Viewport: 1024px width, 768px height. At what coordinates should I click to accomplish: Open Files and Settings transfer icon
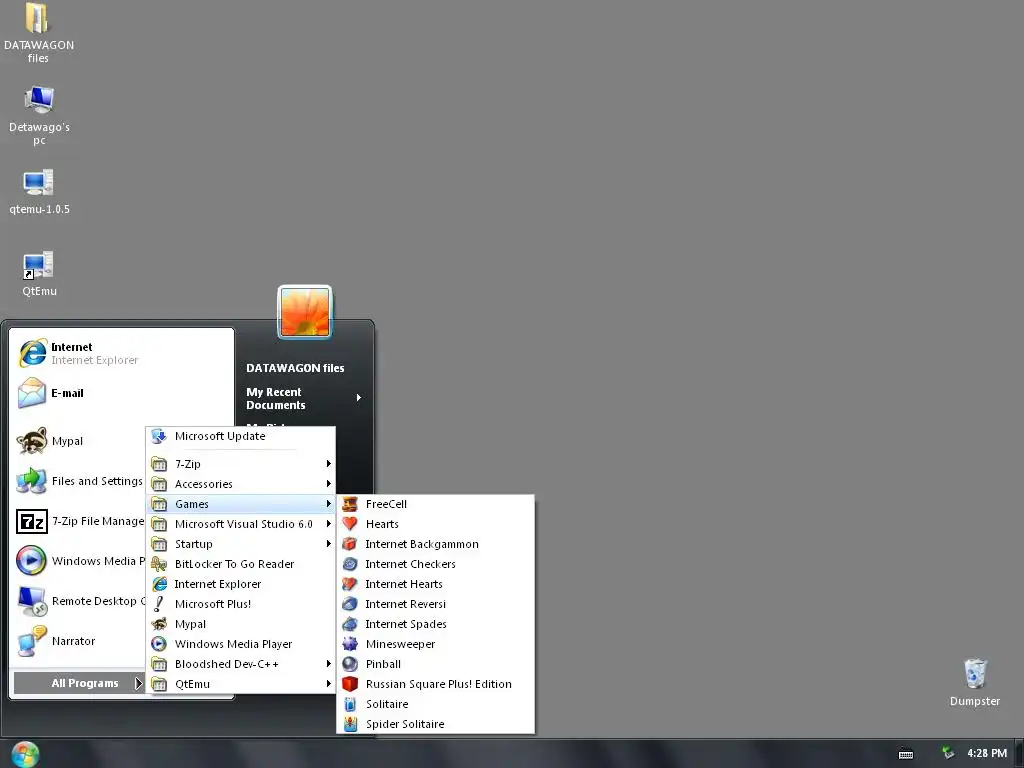point(31,481)
